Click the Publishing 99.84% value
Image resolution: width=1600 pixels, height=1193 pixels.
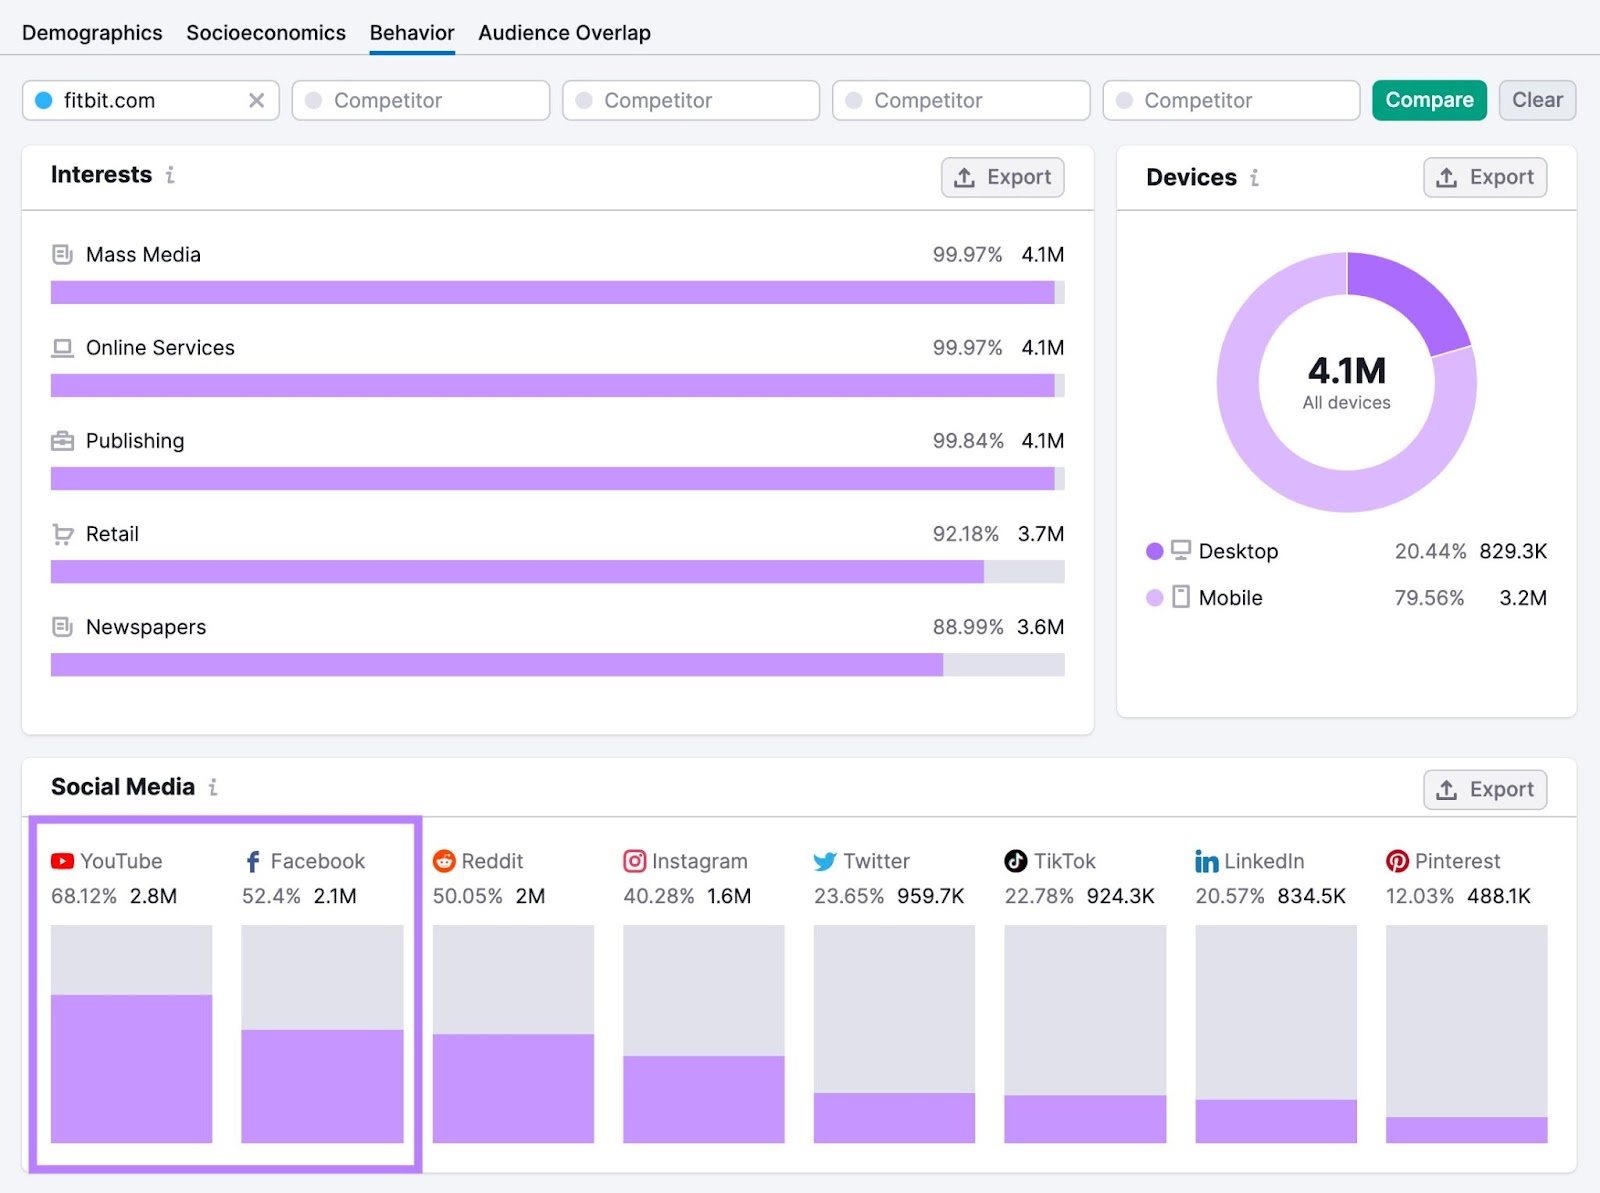(x=968, y=441)
